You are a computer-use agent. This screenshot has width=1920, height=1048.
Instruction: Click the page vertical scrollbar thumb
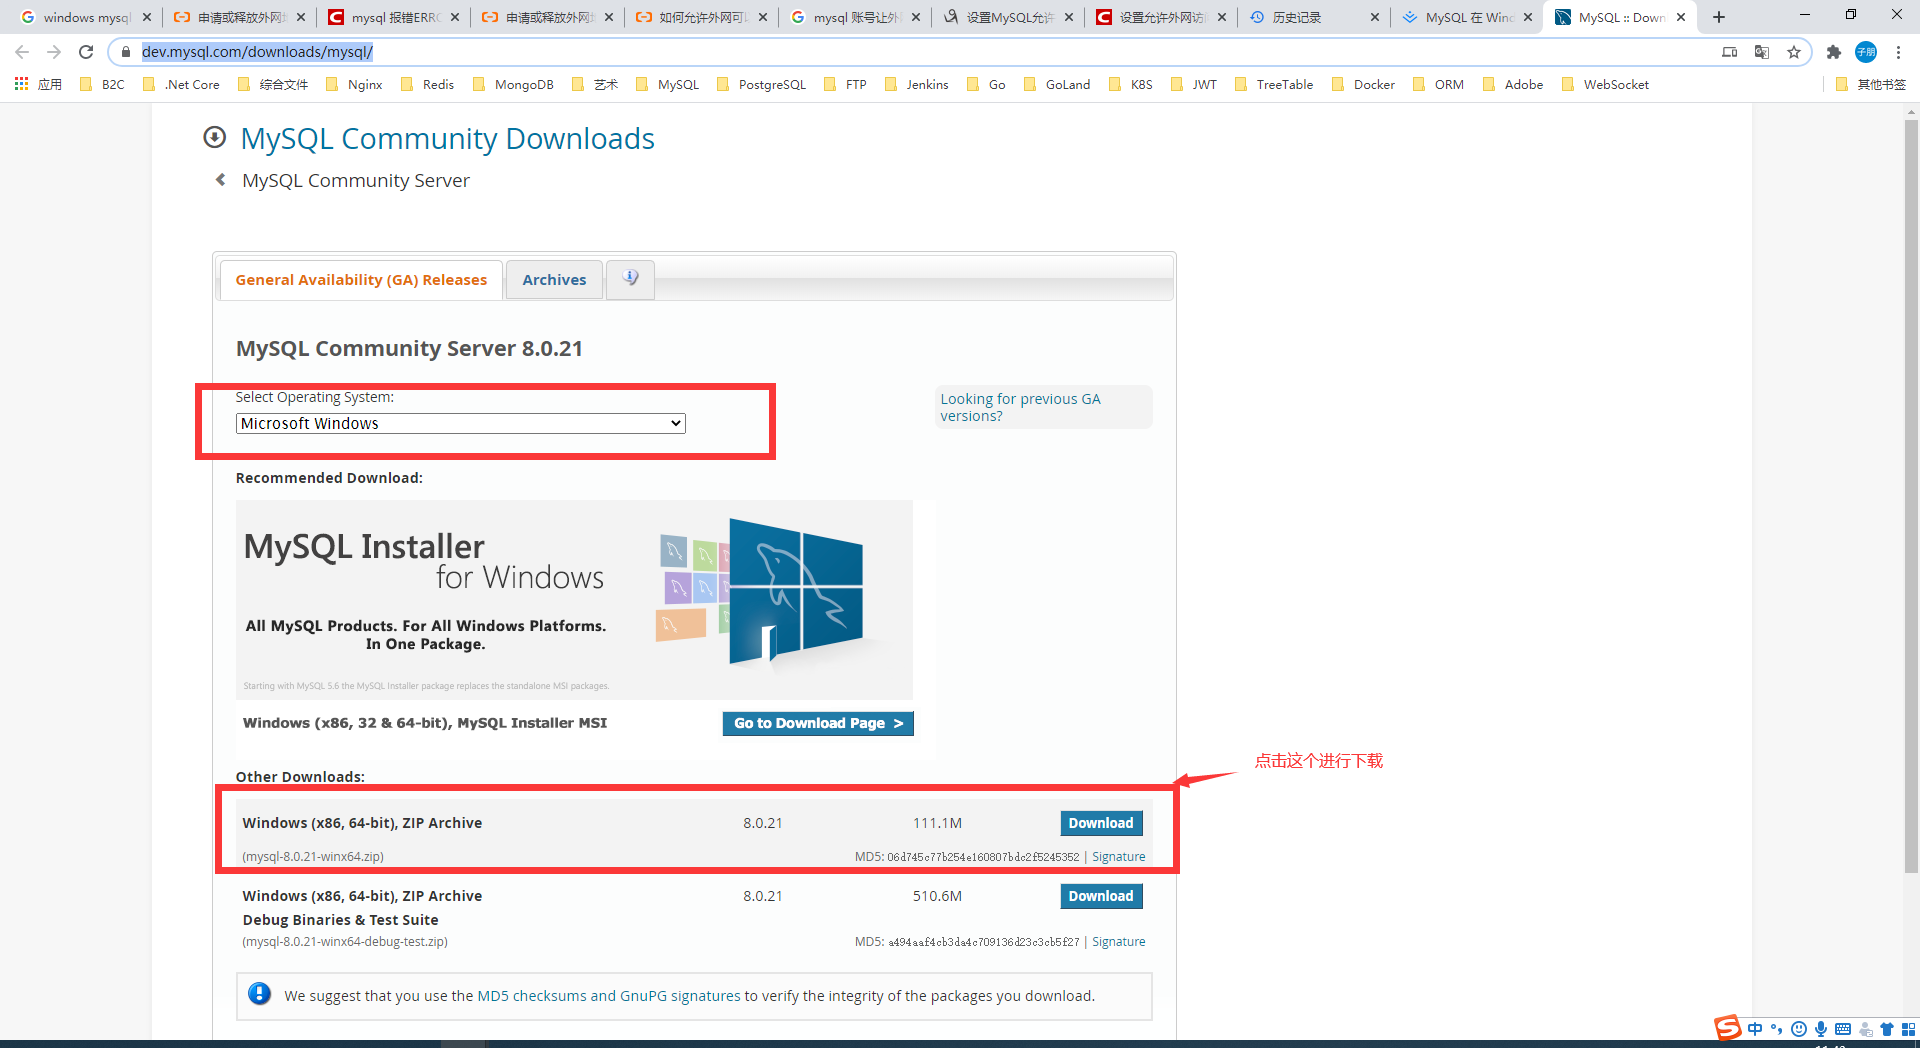click(1911, 495)
